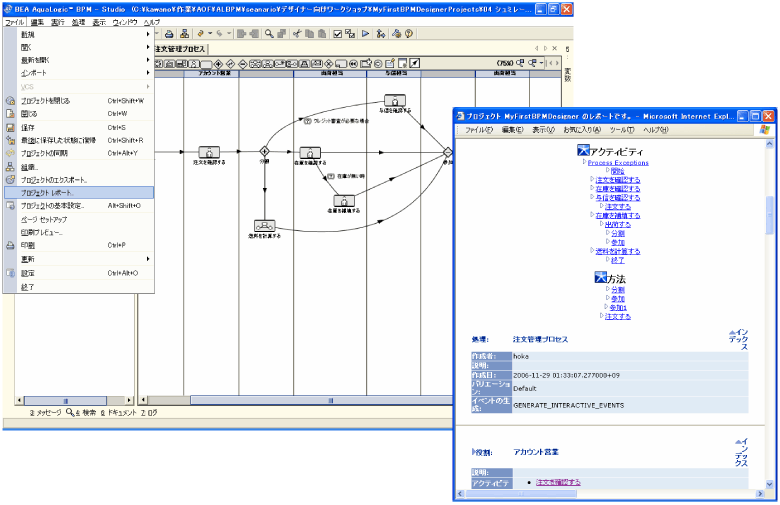Click the 分割 split gateway diamond
780x505 pixels.
(265, 151)
